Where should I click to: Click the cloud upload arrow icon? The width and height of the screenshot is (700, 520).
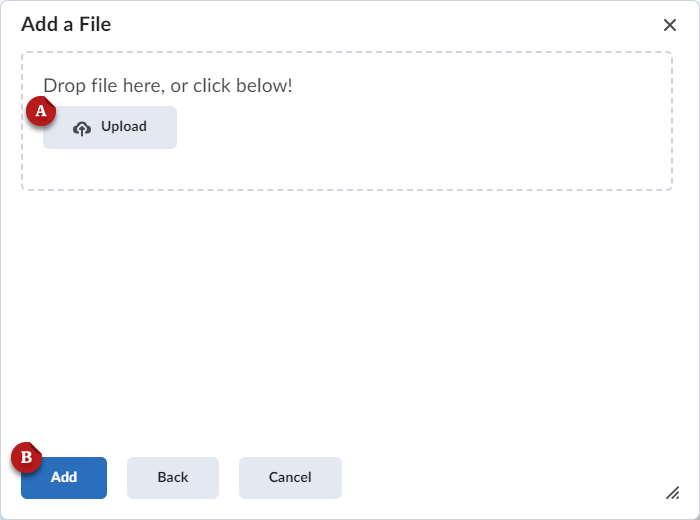coord(82,128)
